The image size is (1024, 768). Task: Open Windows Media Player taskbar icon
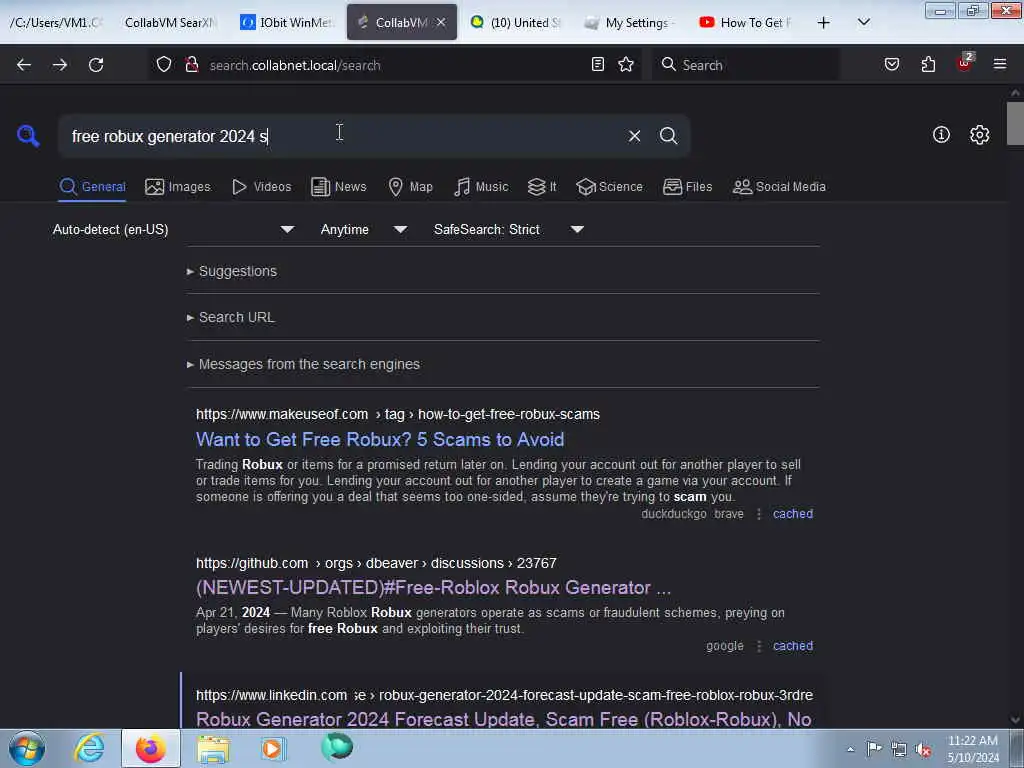[x=273, y=748]
